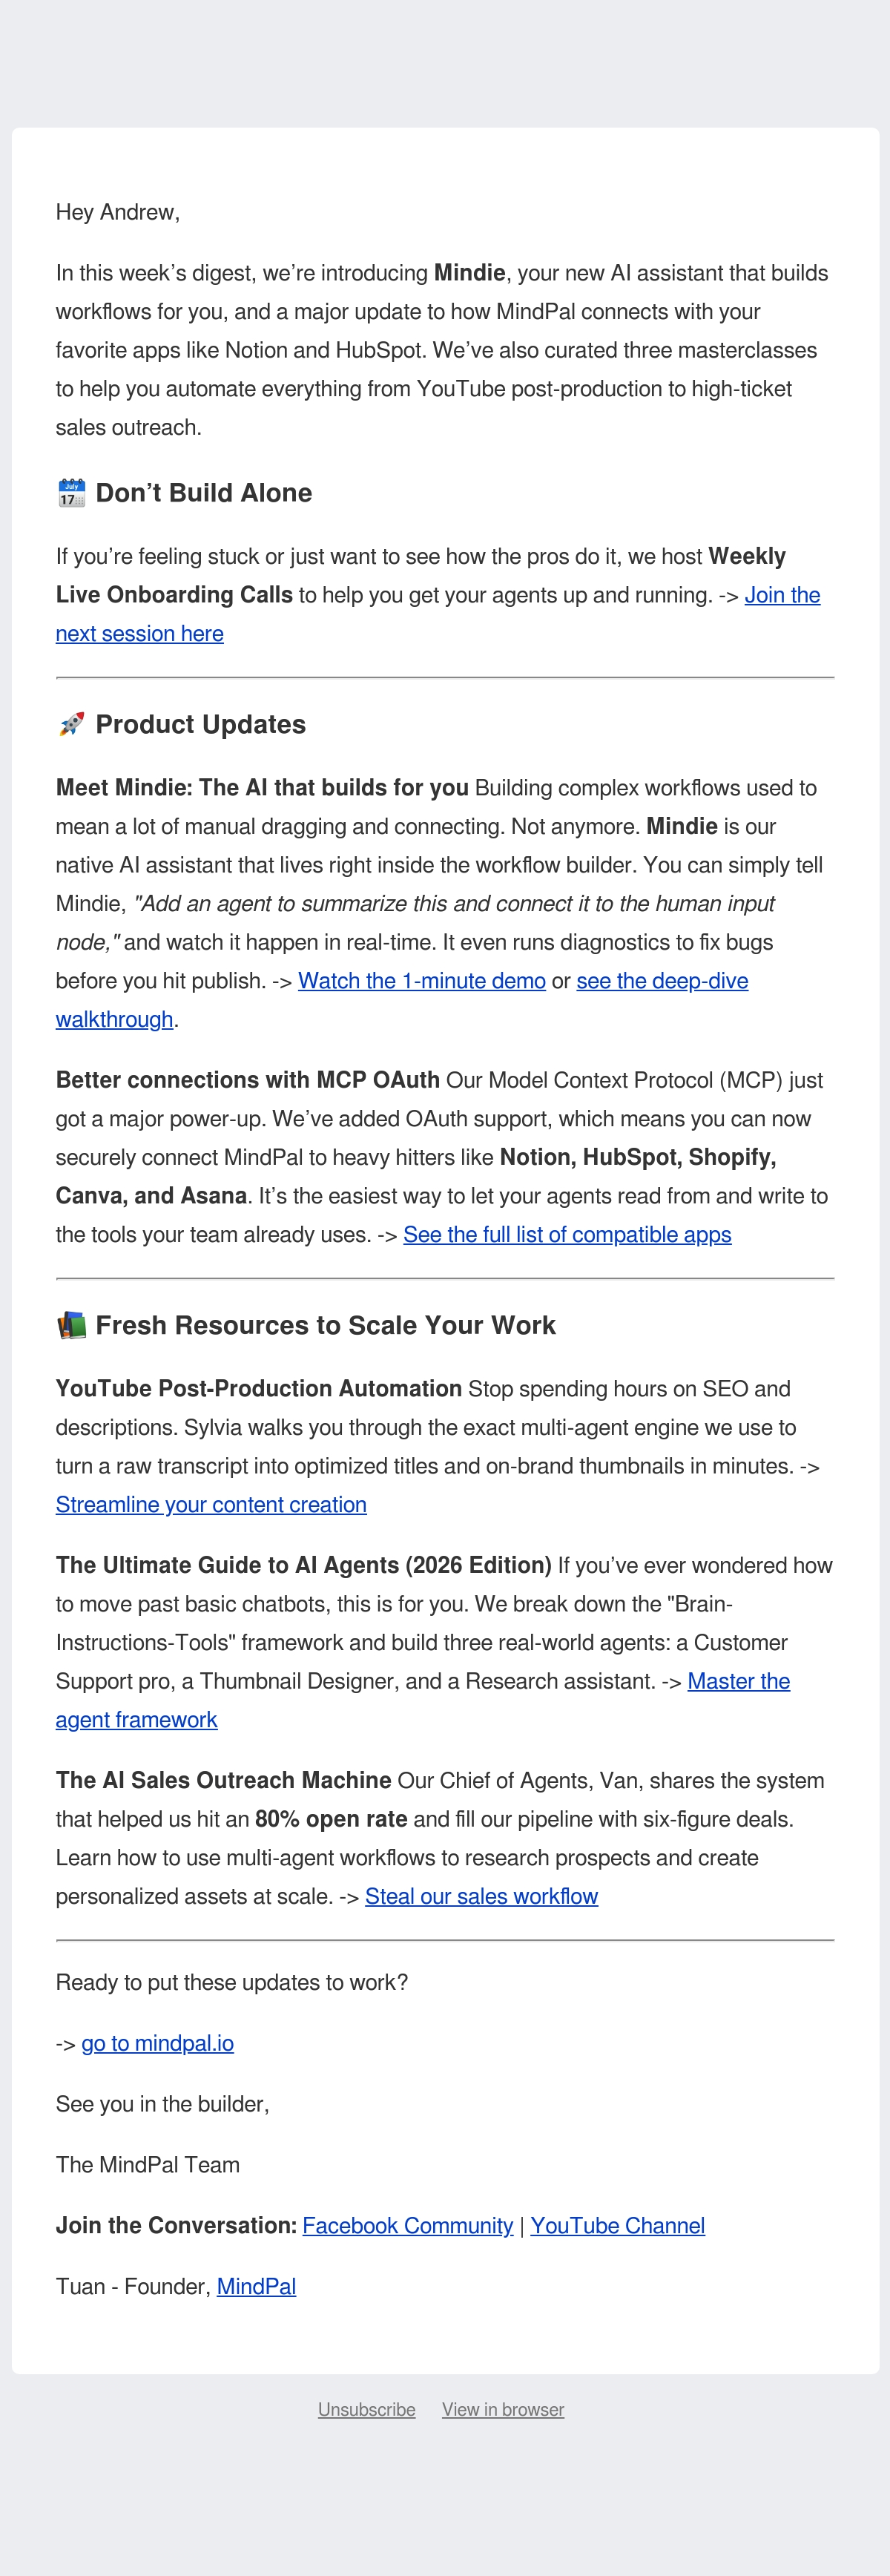Viewport: 890px width, 2576px height.
Task: Click the 'Join the Conversation:' label
Action: [x=176, y=2226]
